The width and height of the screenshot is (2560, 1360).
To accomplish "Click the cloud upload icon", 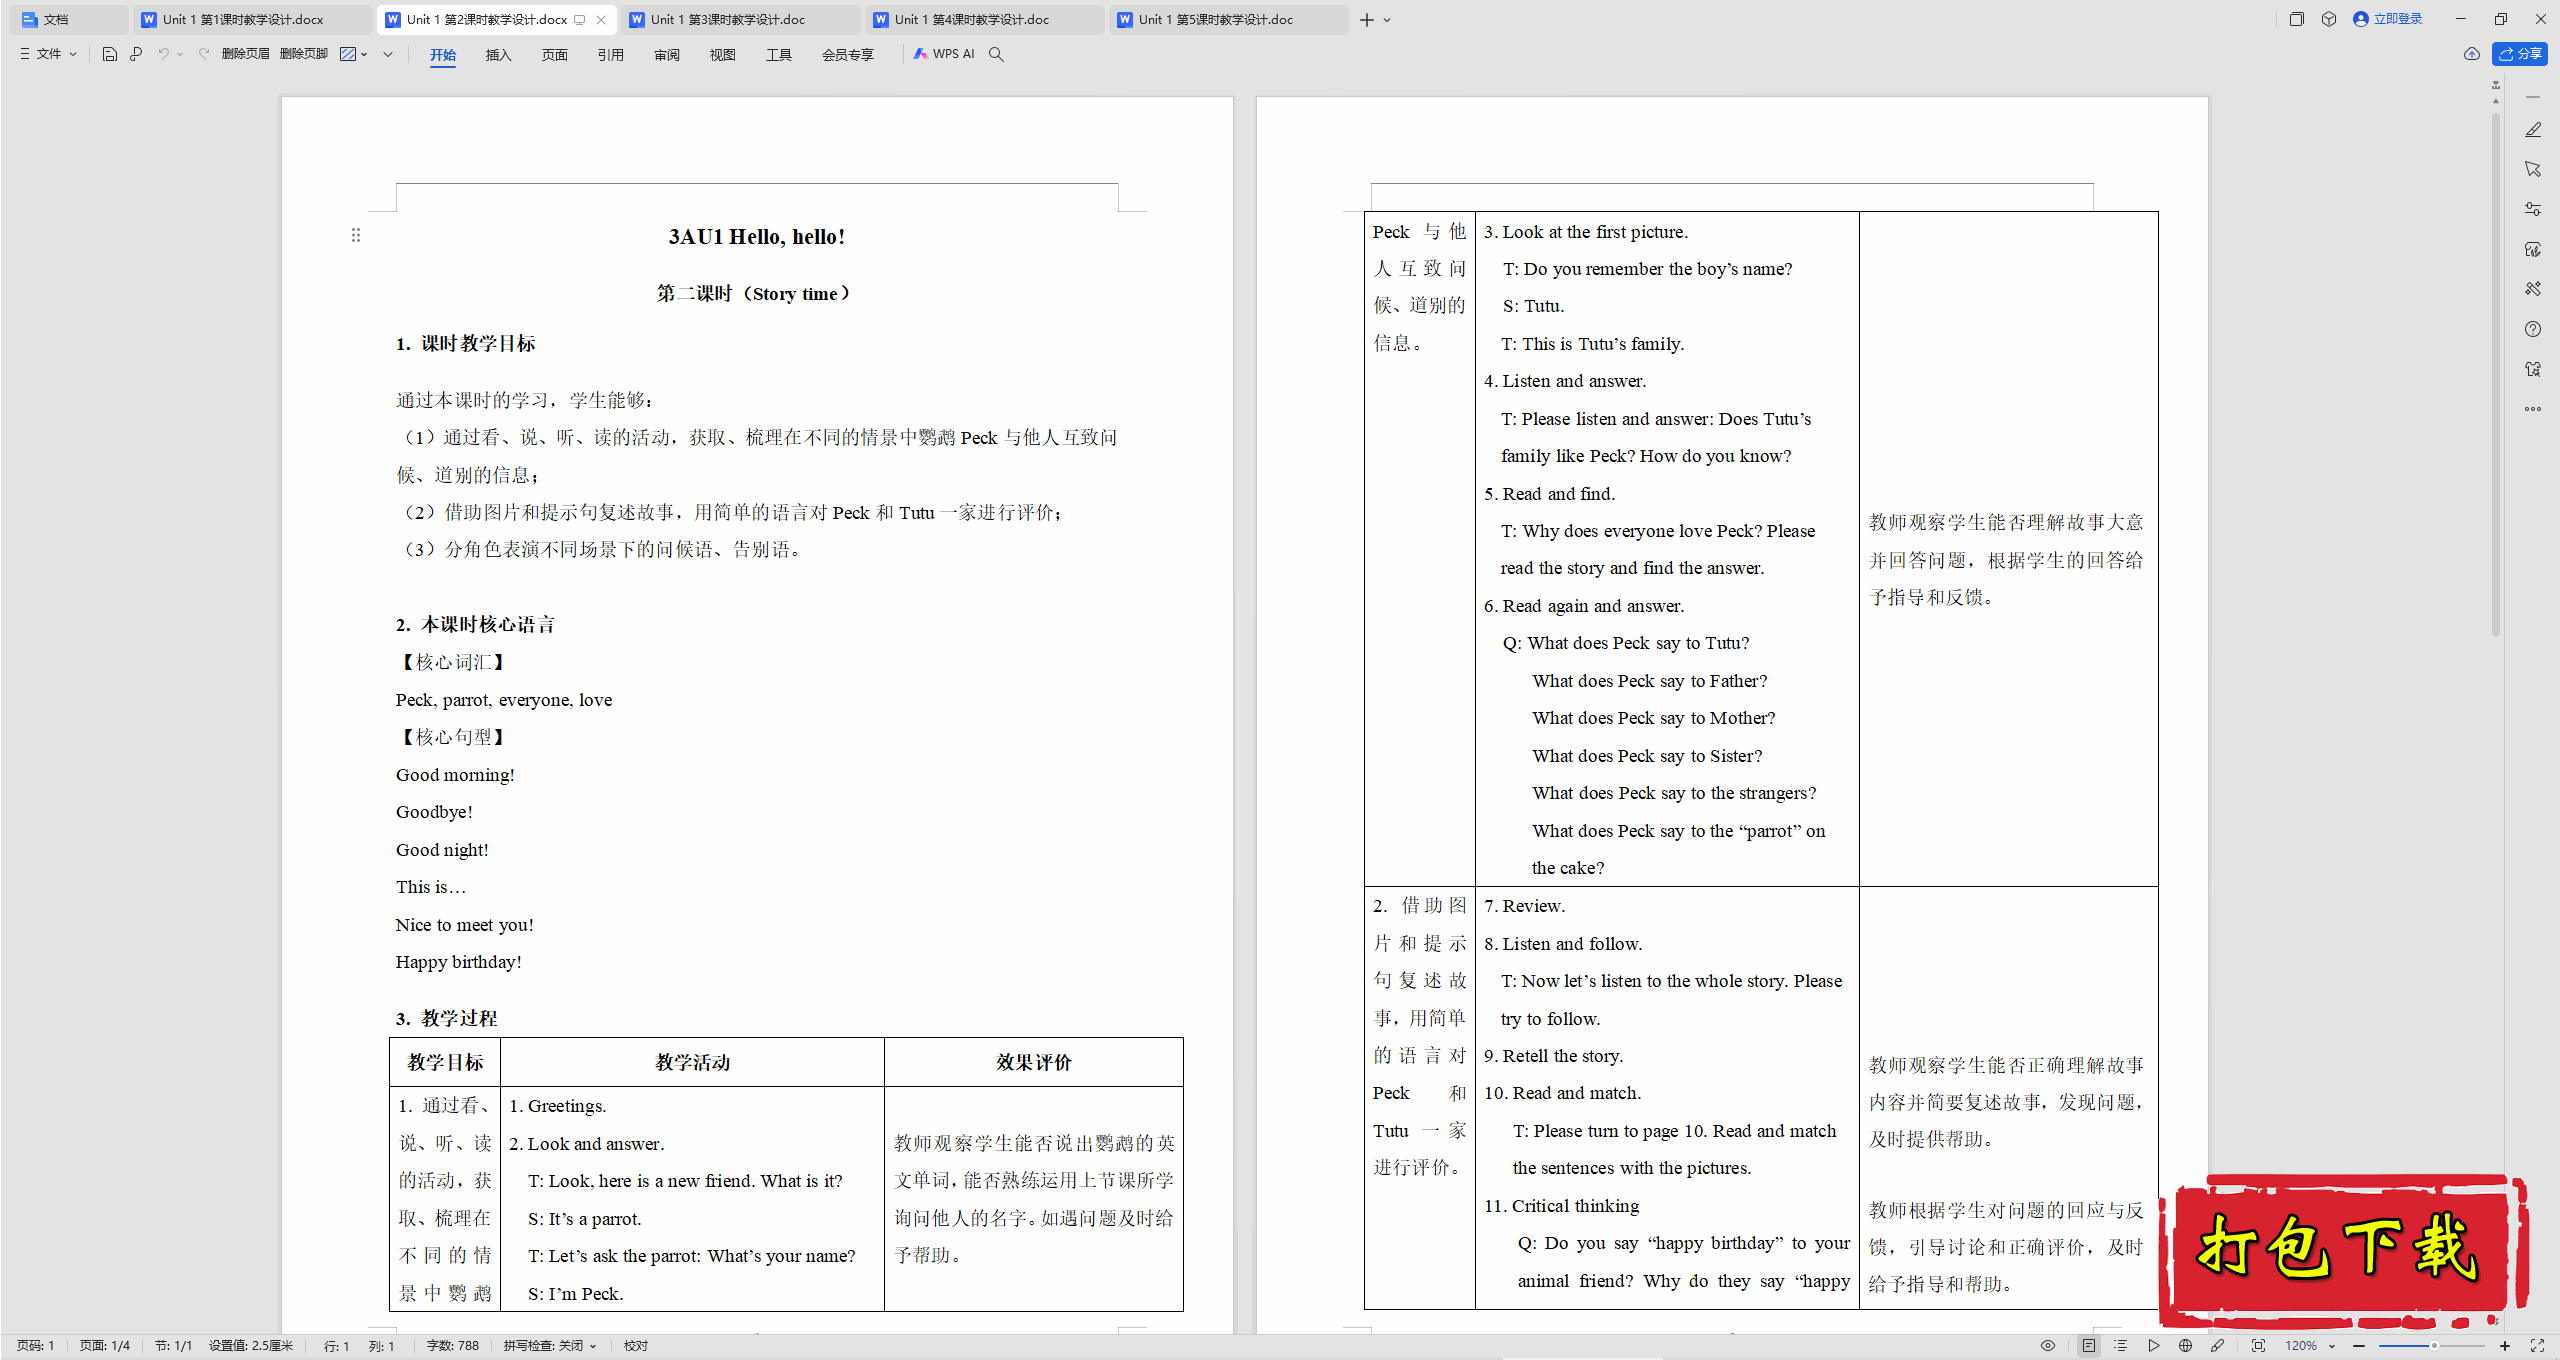I will [2471, 54].
